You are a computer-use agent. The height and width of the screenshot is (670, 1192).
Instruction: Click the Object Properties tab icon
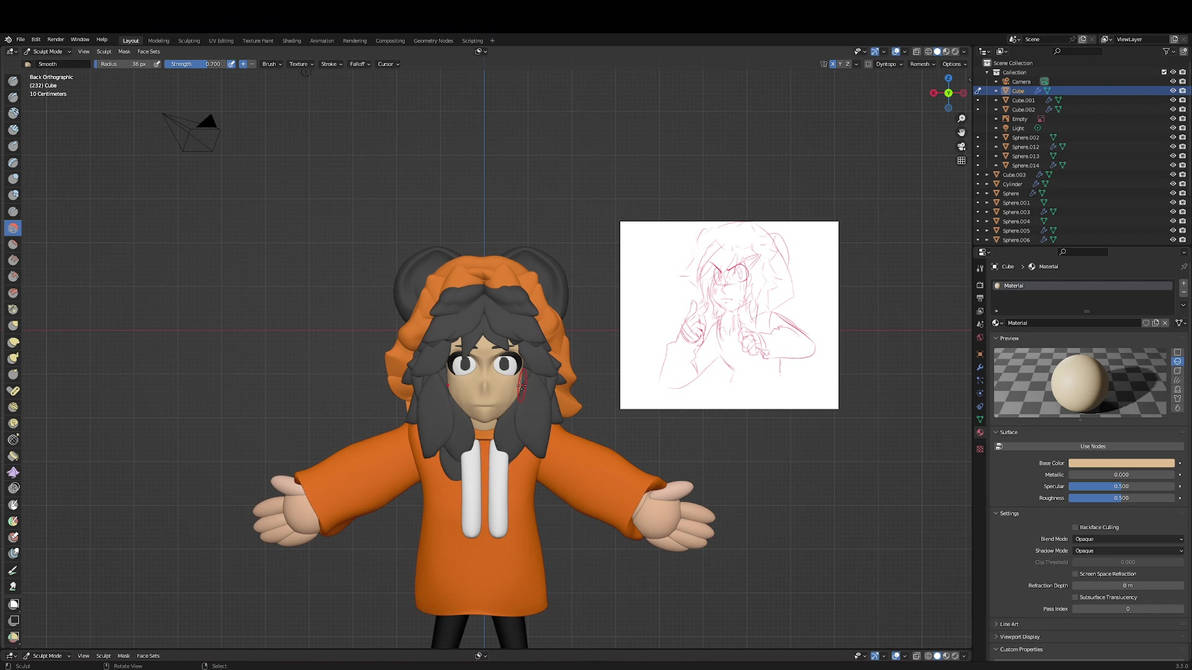[x=980, y=353]
